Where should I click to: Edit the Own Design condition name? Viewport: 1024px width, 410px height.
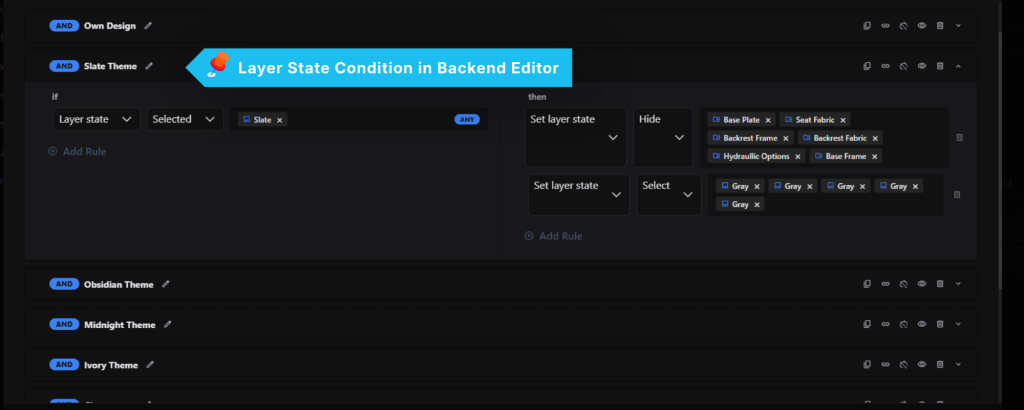tap(148, 26)
